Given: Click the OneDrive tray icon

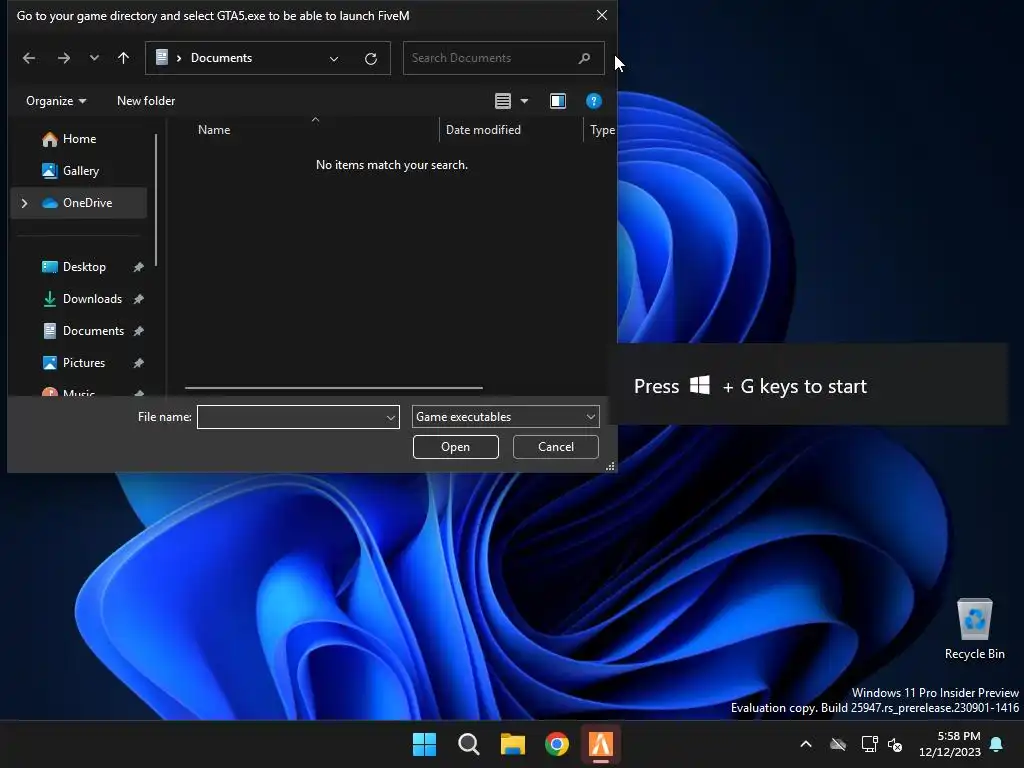Looking at the screenshot, I should (838, 744).
